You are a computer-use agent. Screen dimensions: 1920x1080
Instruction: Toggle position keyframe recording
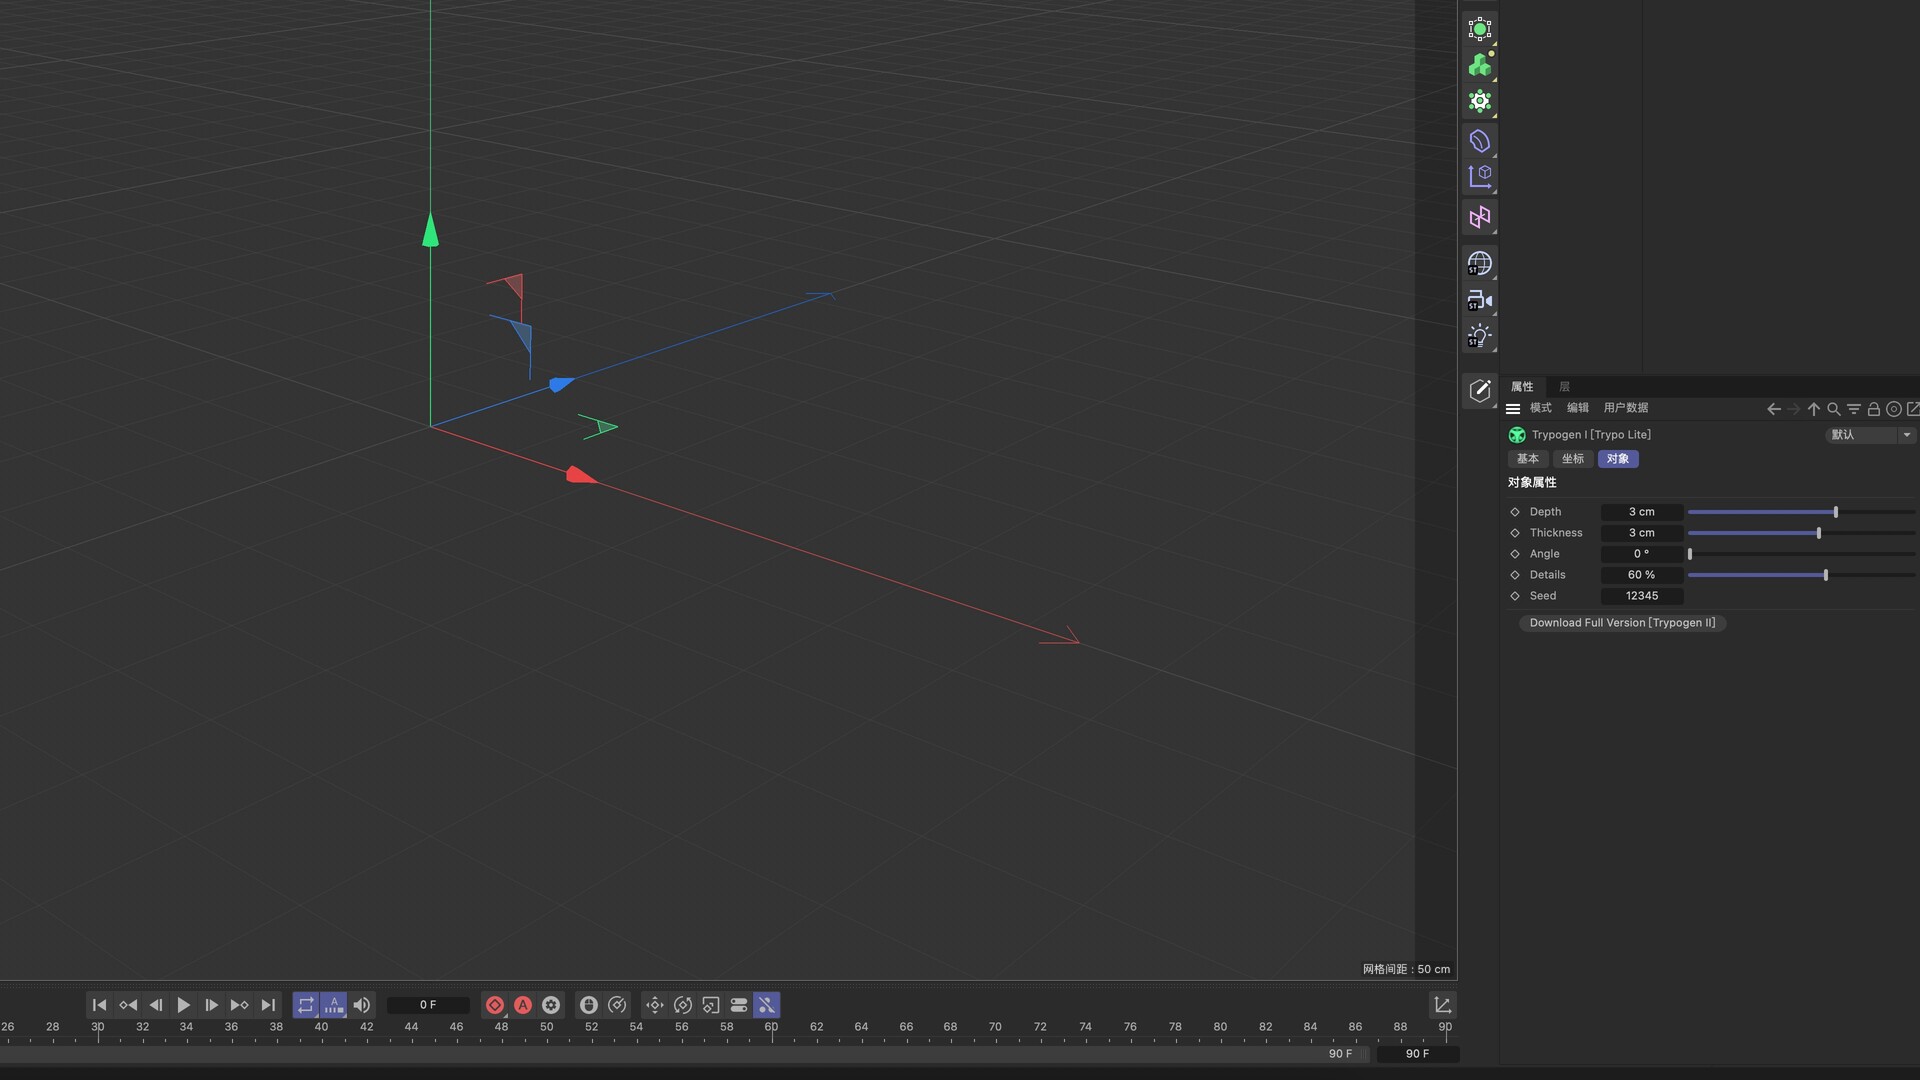655,1005
